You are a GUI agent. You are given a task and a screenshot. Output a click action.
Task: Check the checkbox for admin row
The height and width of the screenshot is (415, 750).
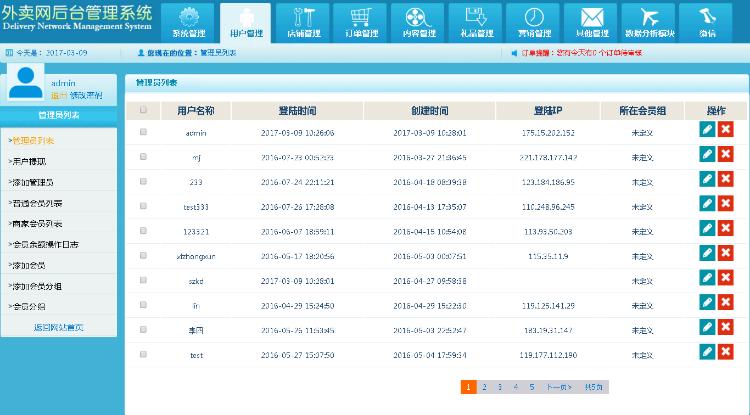(x=143, y=132)
